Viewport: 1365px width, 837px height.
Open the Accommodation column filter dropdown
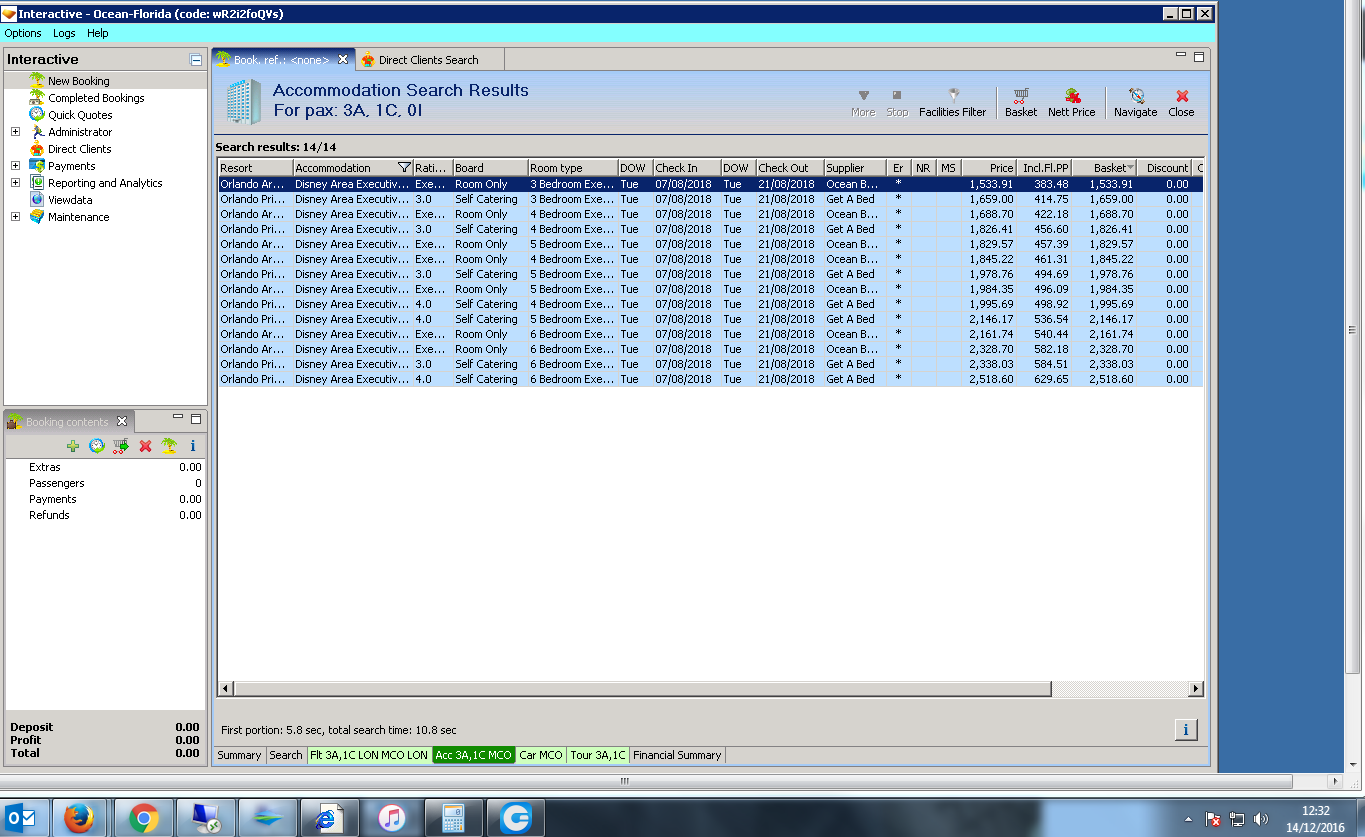tap(403, 168)
